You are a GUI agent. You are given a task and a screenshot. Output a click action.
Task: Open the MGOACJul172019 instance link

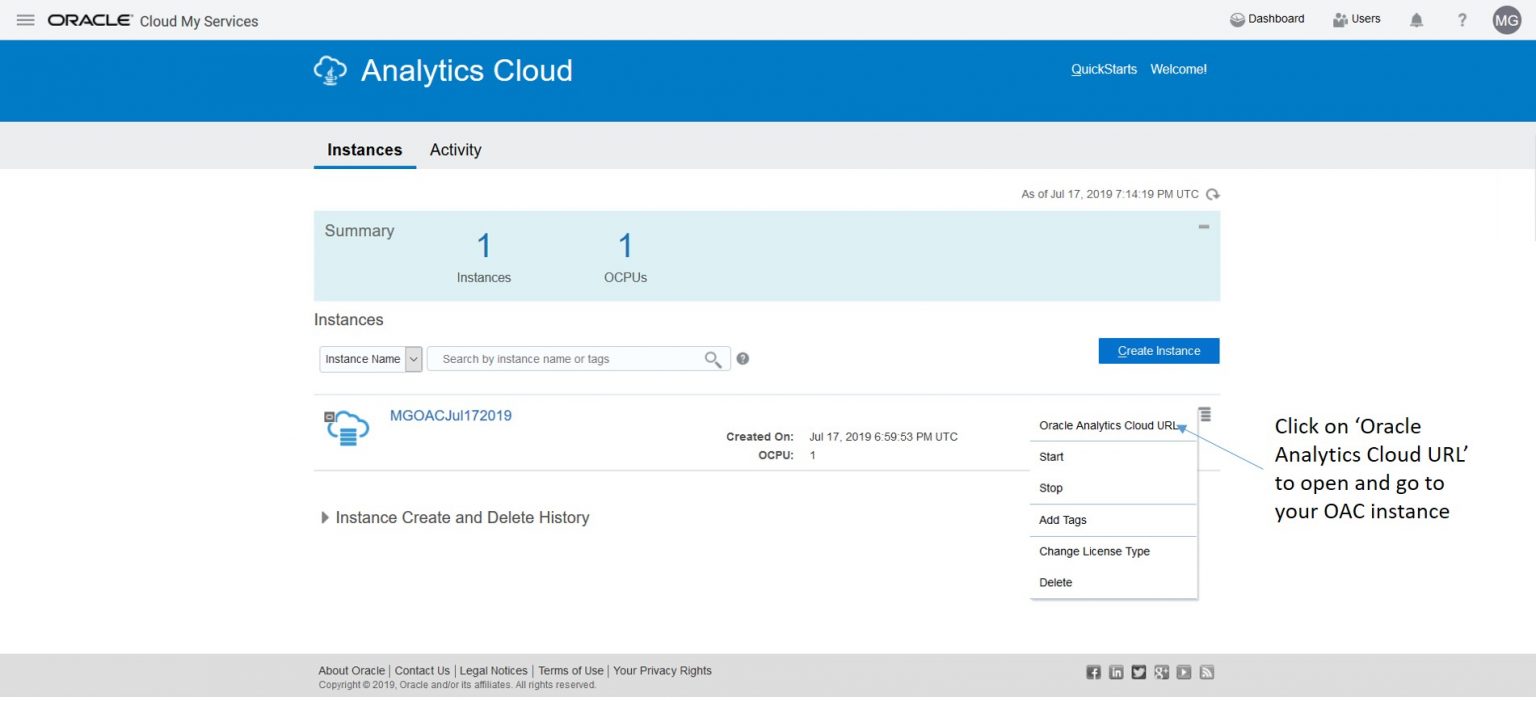(450, 414)
